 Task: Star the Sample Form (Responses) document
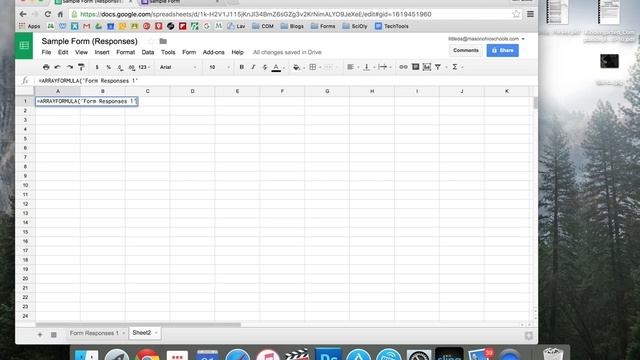pos(151,41)
